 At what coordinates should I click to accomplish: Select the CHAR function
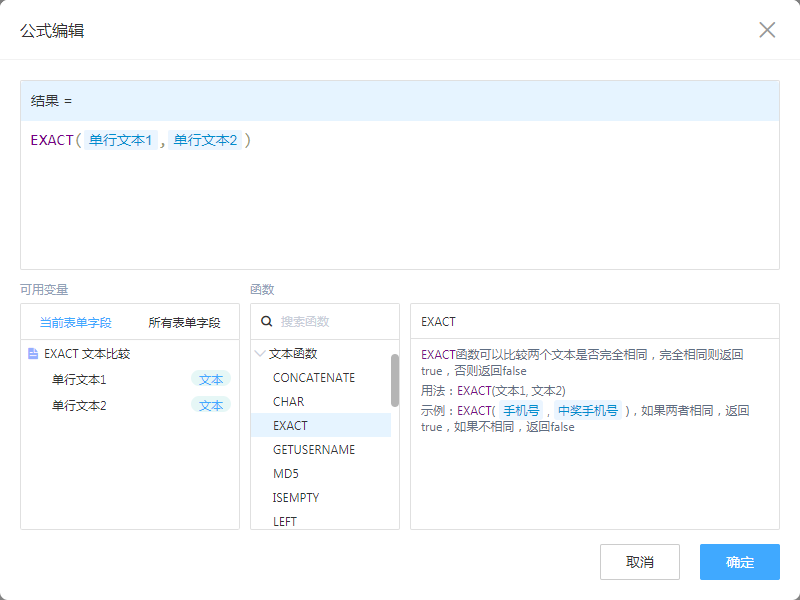tap(289, 402)
